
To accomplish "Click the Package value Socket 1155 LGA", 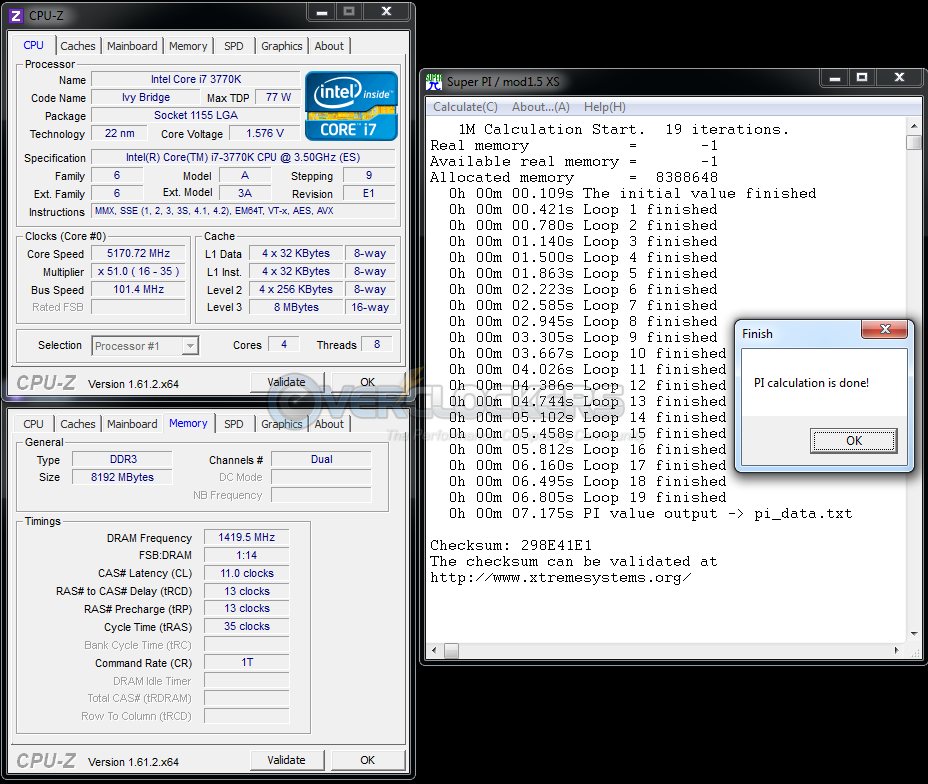I will click(x=196, y=115).
